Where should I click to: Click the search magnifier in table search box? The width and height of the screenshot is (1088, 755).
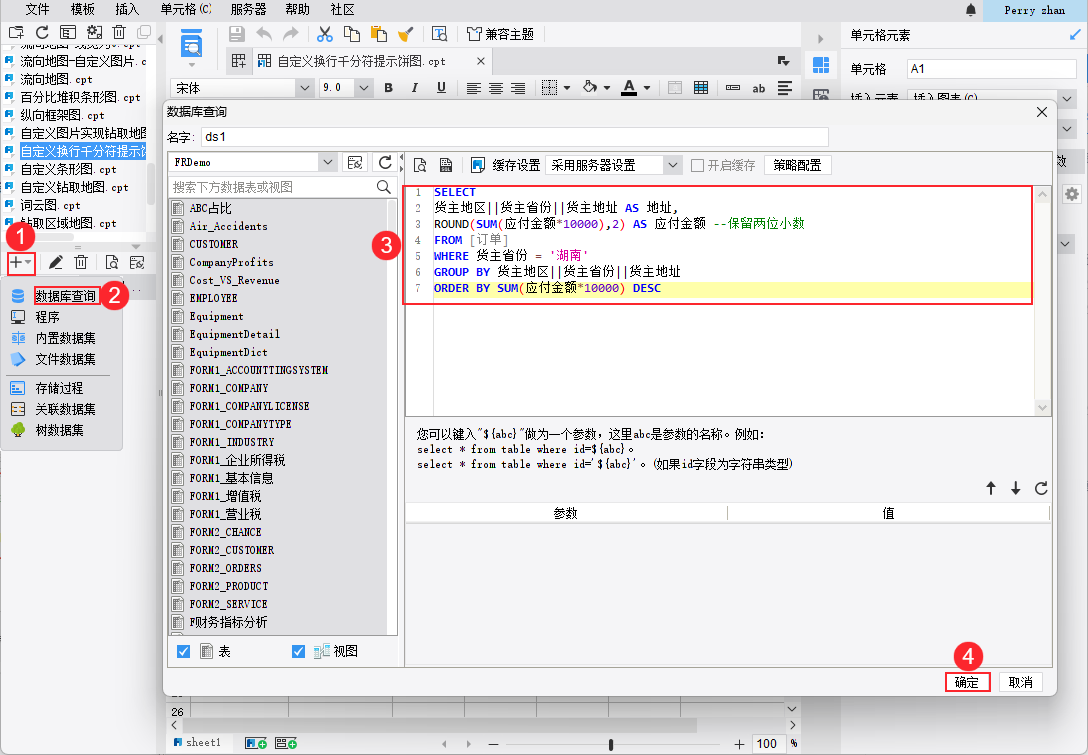click(x=383, y=187)
